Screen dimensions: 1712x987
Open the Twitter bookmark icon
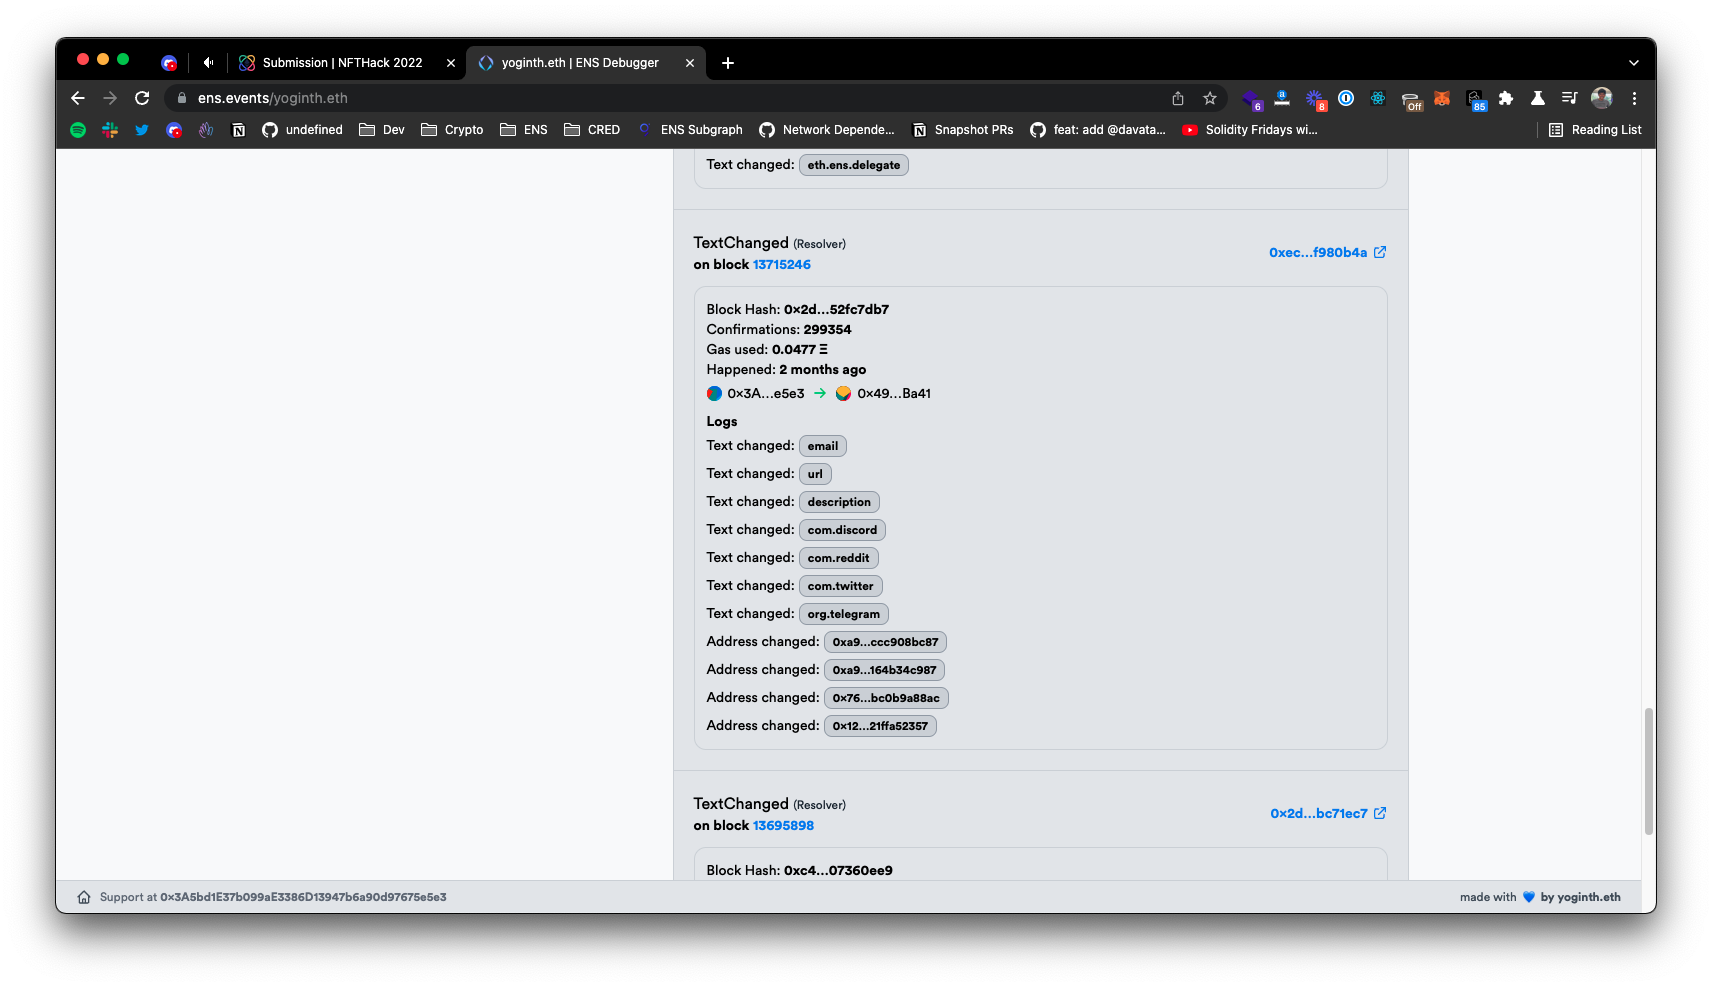(142, 130)
